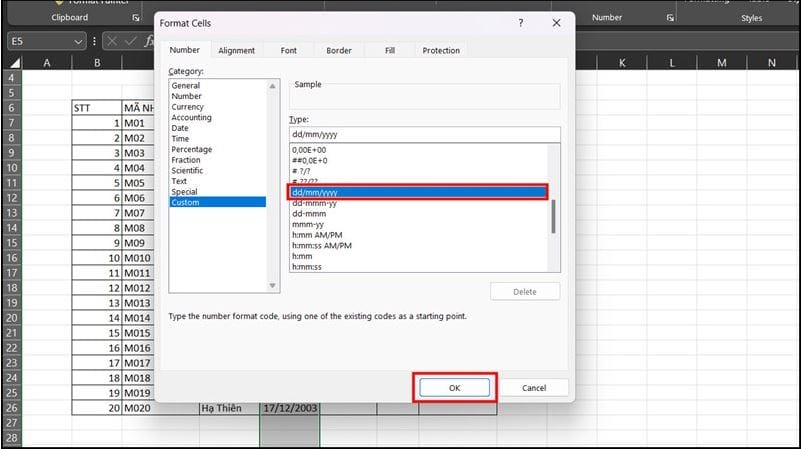This screenshot has width=803, height=449.
Task: Select row 6 header
Action: [x=12, y=108]
